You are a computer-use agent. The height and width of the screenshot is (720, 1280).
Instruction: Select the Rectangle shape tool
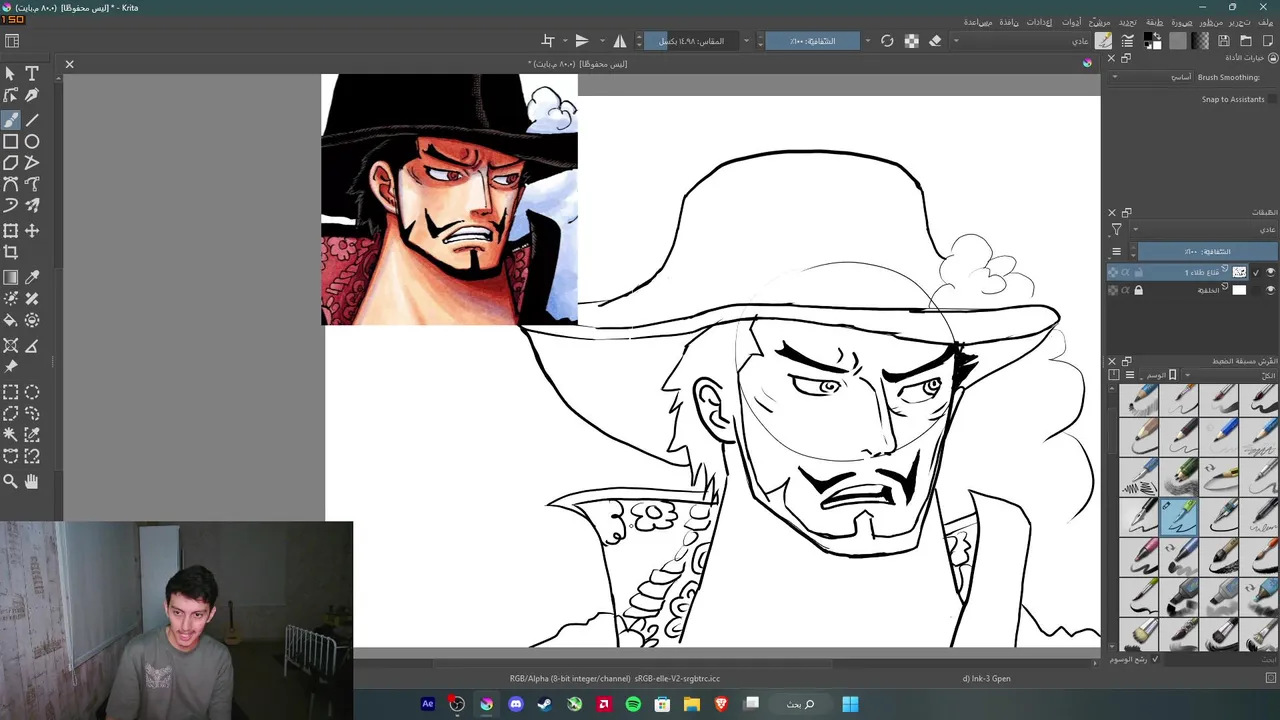pos(10,141)
